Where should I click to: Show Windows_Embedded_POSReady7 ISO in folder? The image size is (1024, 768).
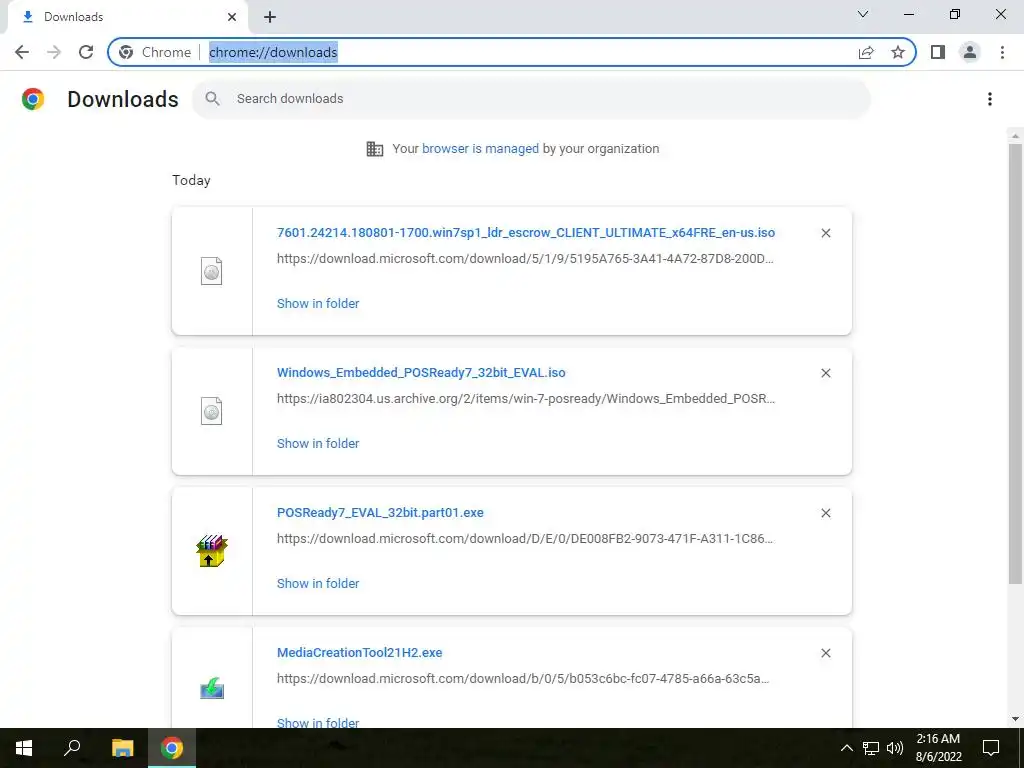318,443
